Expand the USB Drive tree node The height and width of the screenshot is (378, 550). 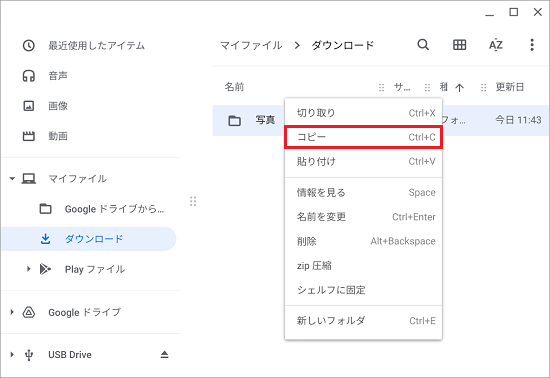click(x=12, y=355)
